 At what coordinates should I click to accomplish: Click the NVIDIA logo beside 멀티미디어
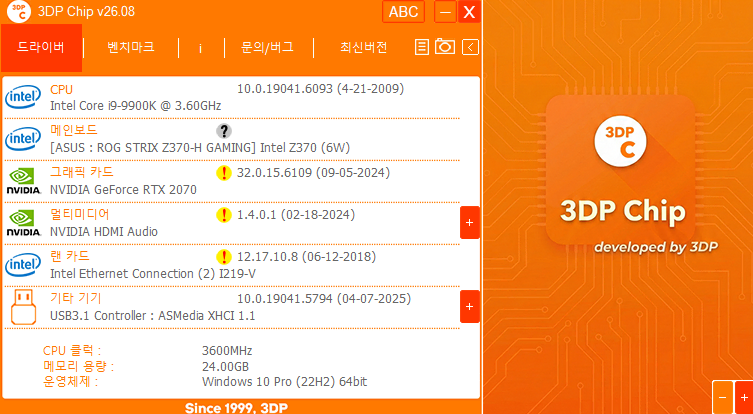[23, 222]
